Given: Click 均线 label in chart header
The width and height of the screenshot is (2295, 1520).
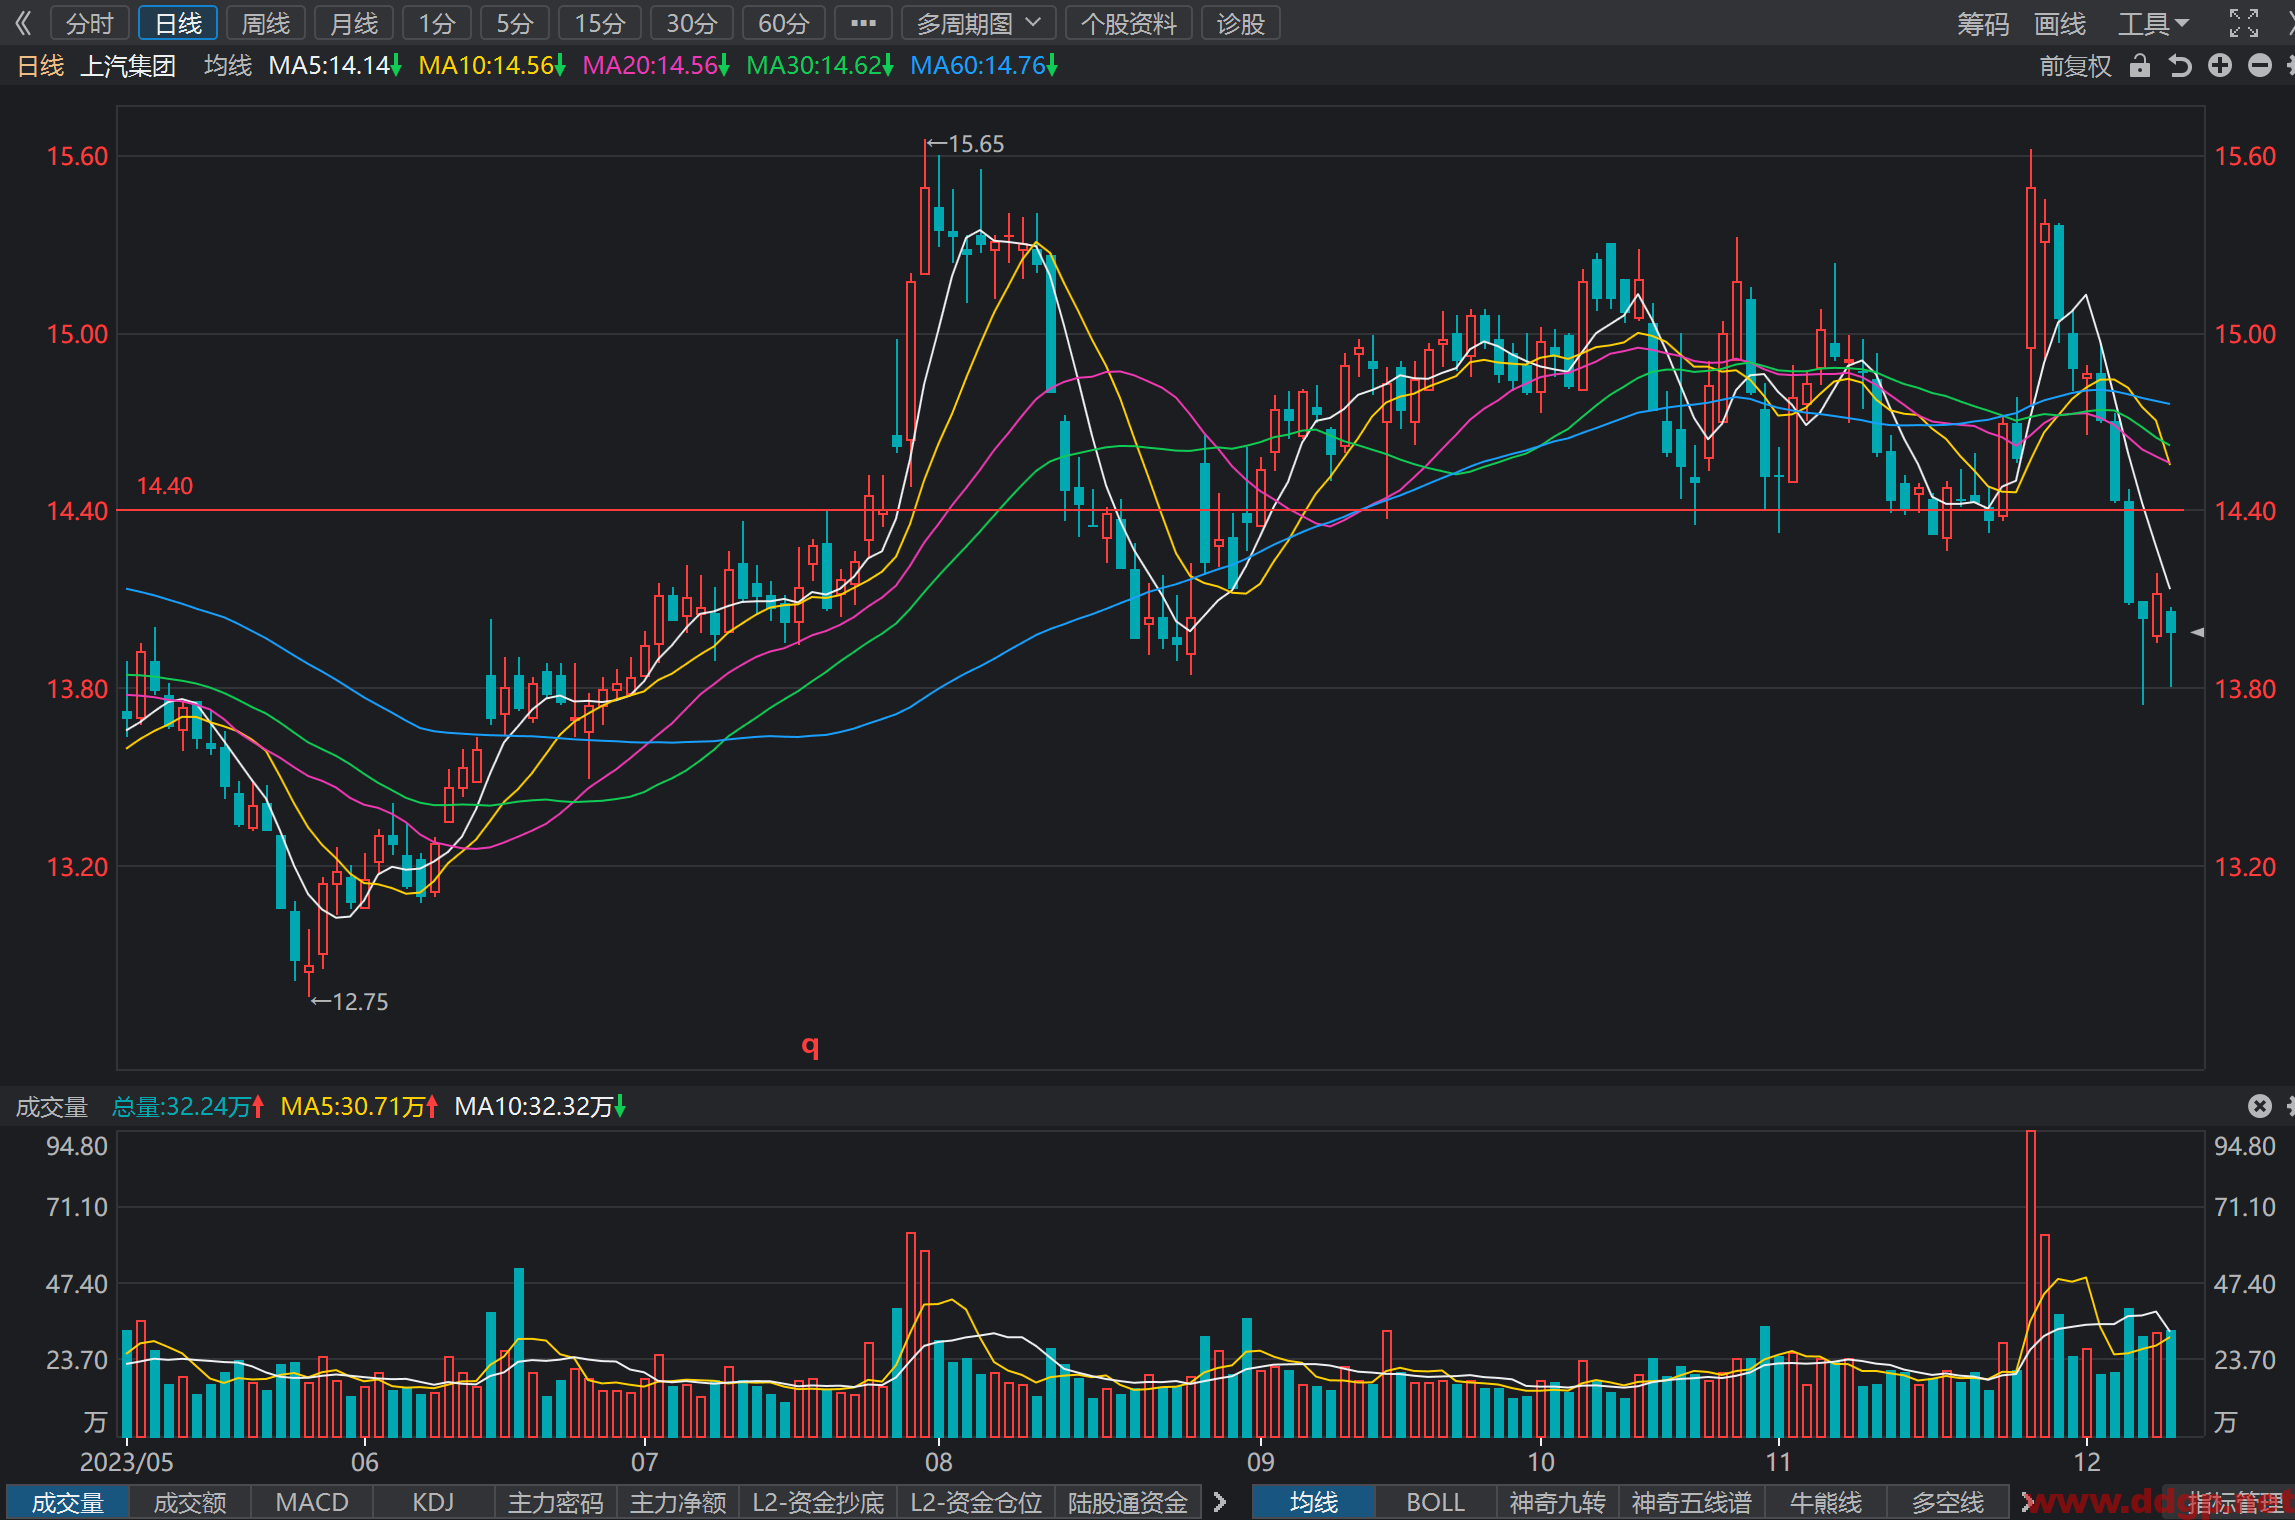Looking at the screenshot, I should (228, 66).
